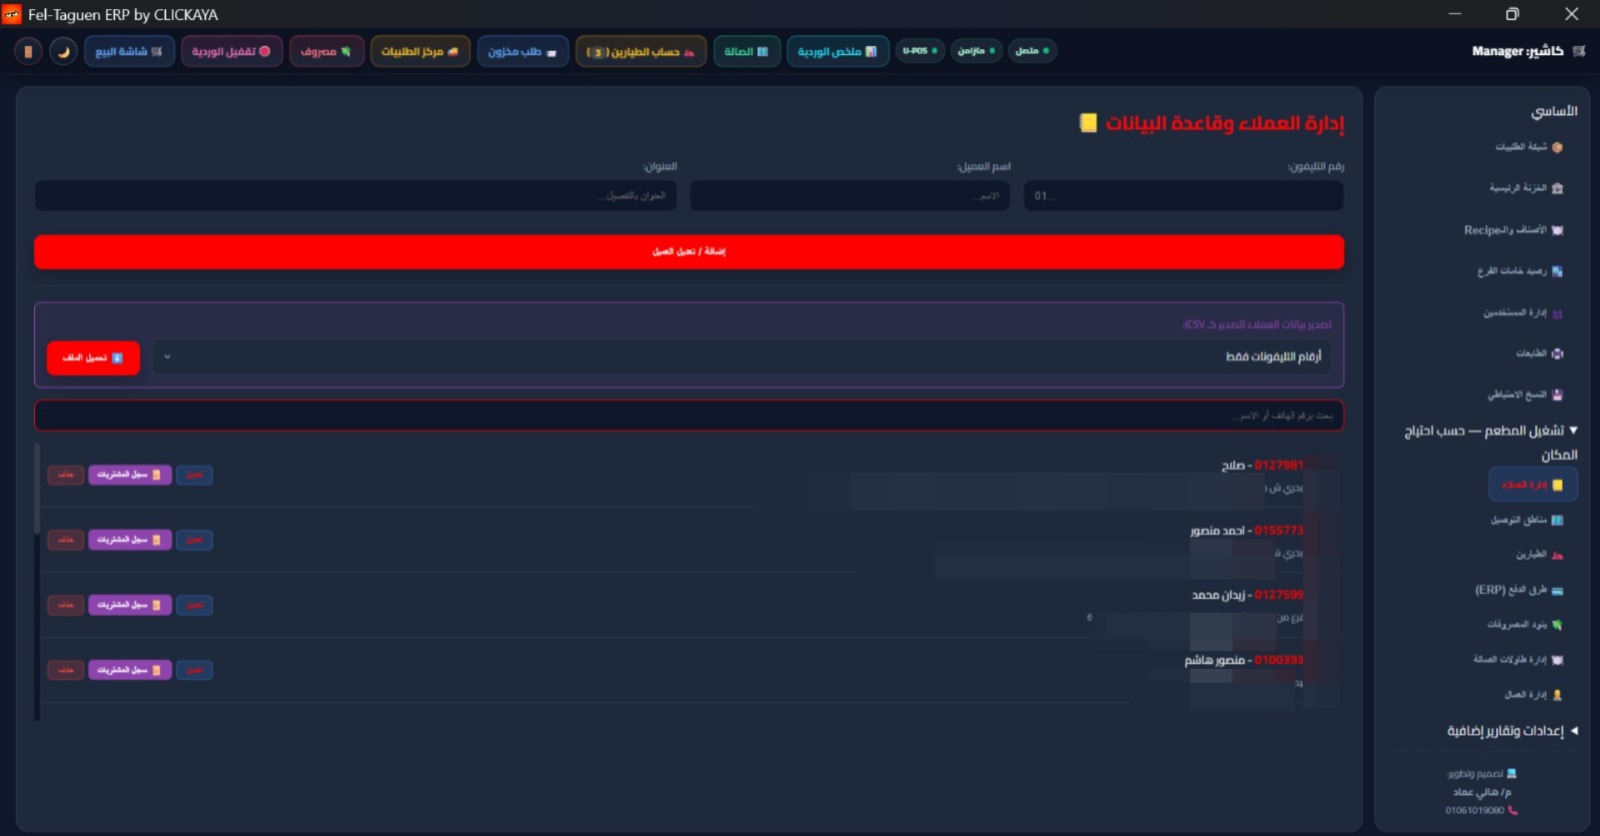Screen dimensions: 1600x836
Task: Click تقفيل الوردية close shift button
Action: pos(231,51)
